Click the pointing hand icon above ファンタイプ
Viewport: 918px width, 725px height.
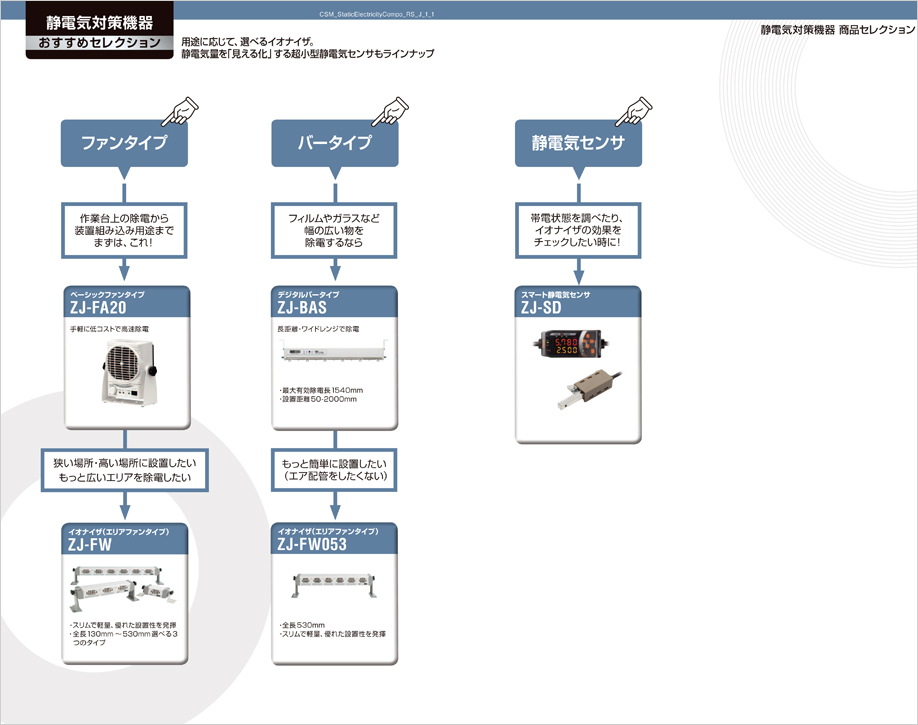coord(180,111)
